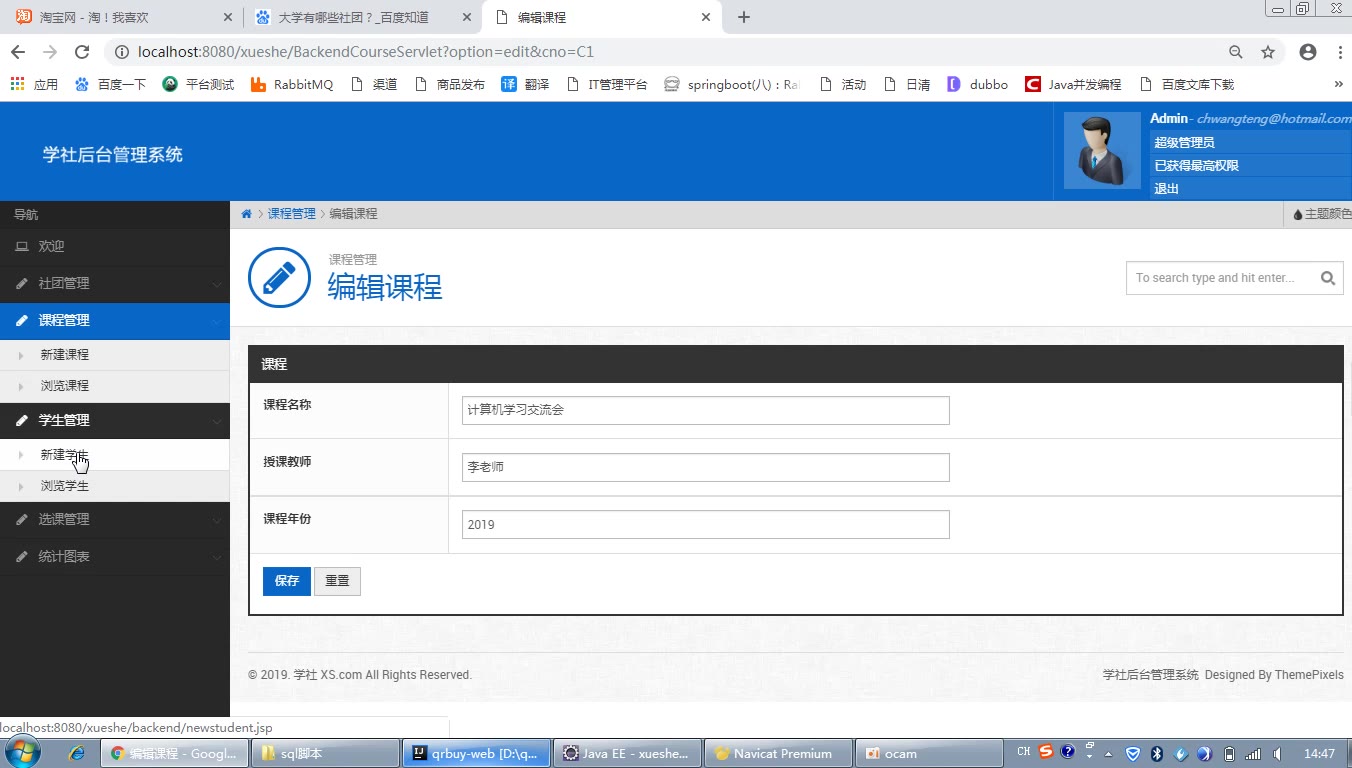The width and height of the screenshot is (1352, 768).
Task: Open the browser zoom magnifier icon
Action: pyautogui.click(x=1236, y=52)
